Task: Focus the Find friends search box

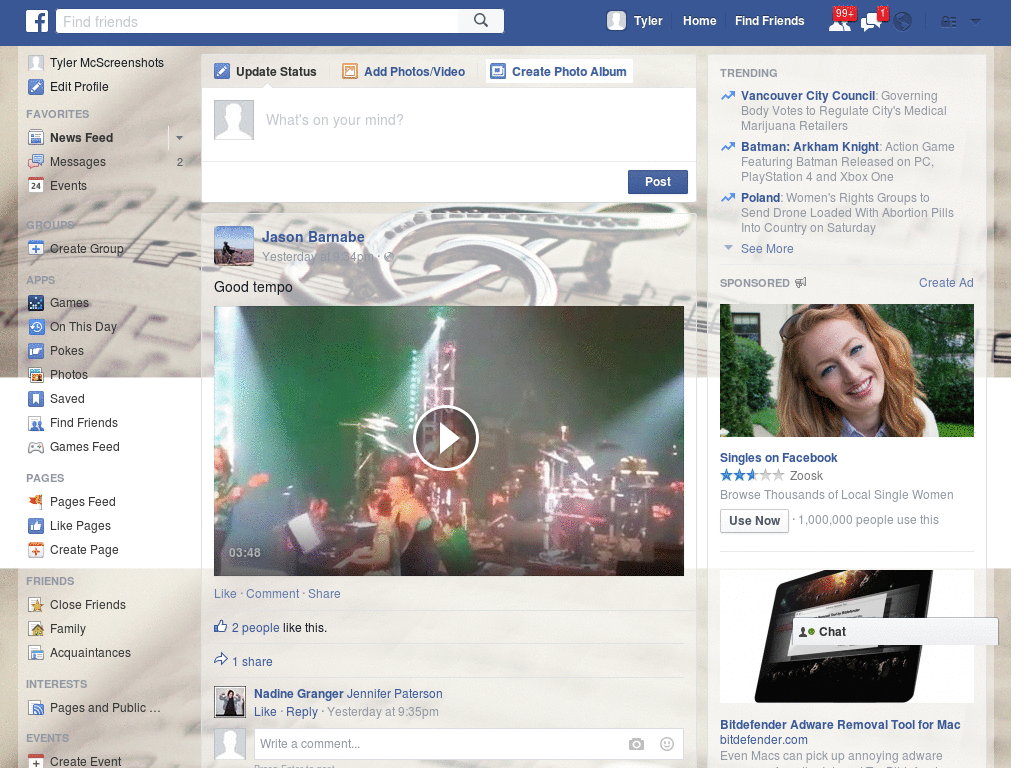Action: 257,22
